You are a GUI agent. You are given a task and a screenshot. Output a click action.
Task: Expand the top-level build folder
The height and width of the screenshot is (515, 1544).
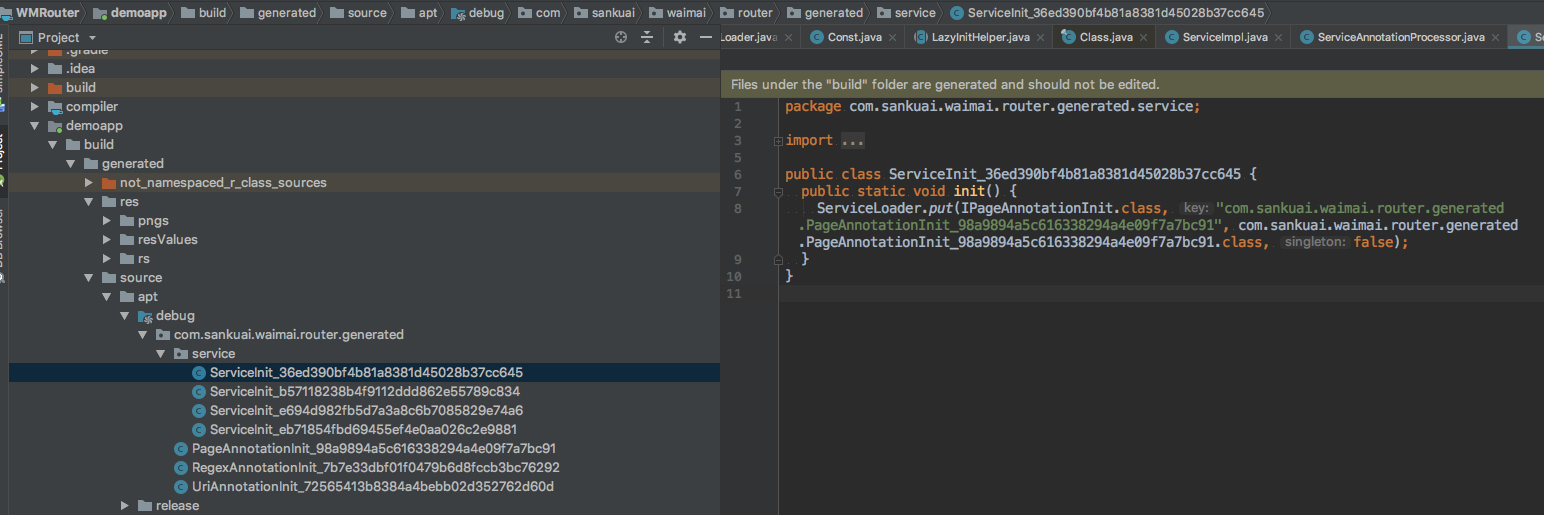click(x=35, y=87)
